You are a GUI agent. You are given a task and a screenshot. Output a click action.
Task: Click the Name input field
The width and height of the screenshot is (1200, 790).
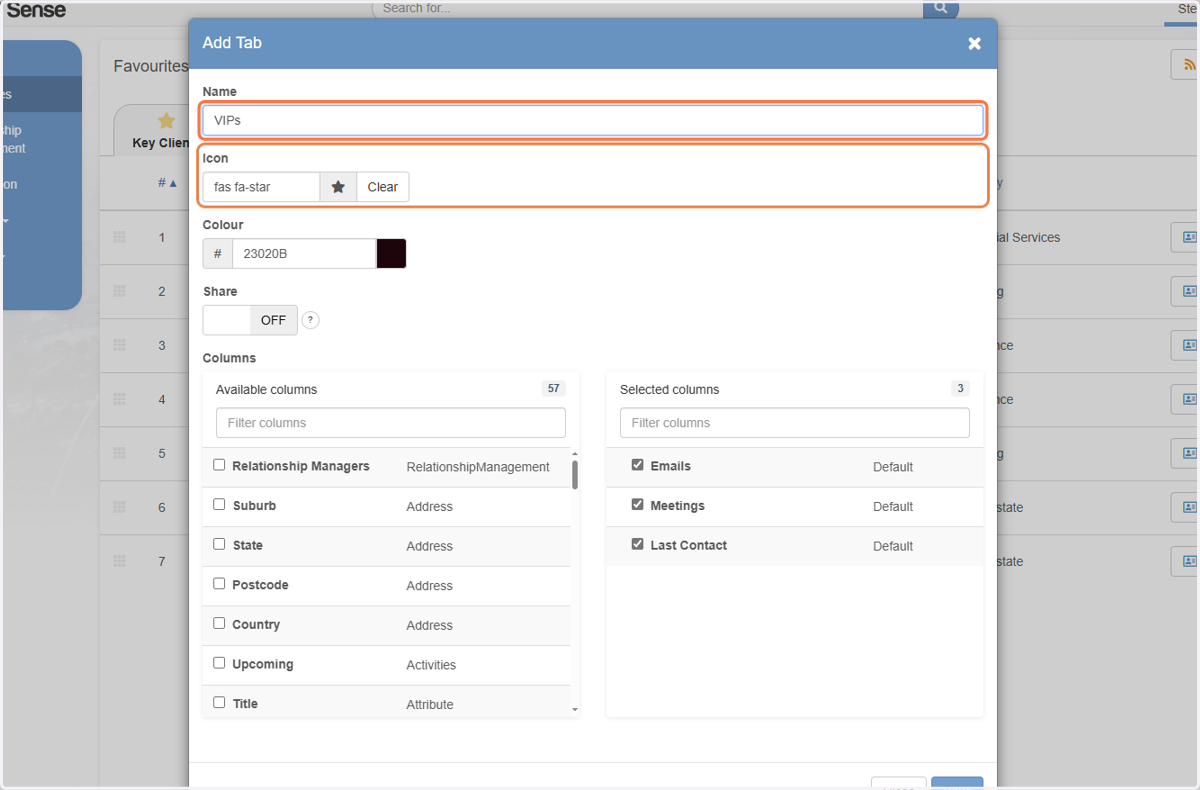pos(593,120)
